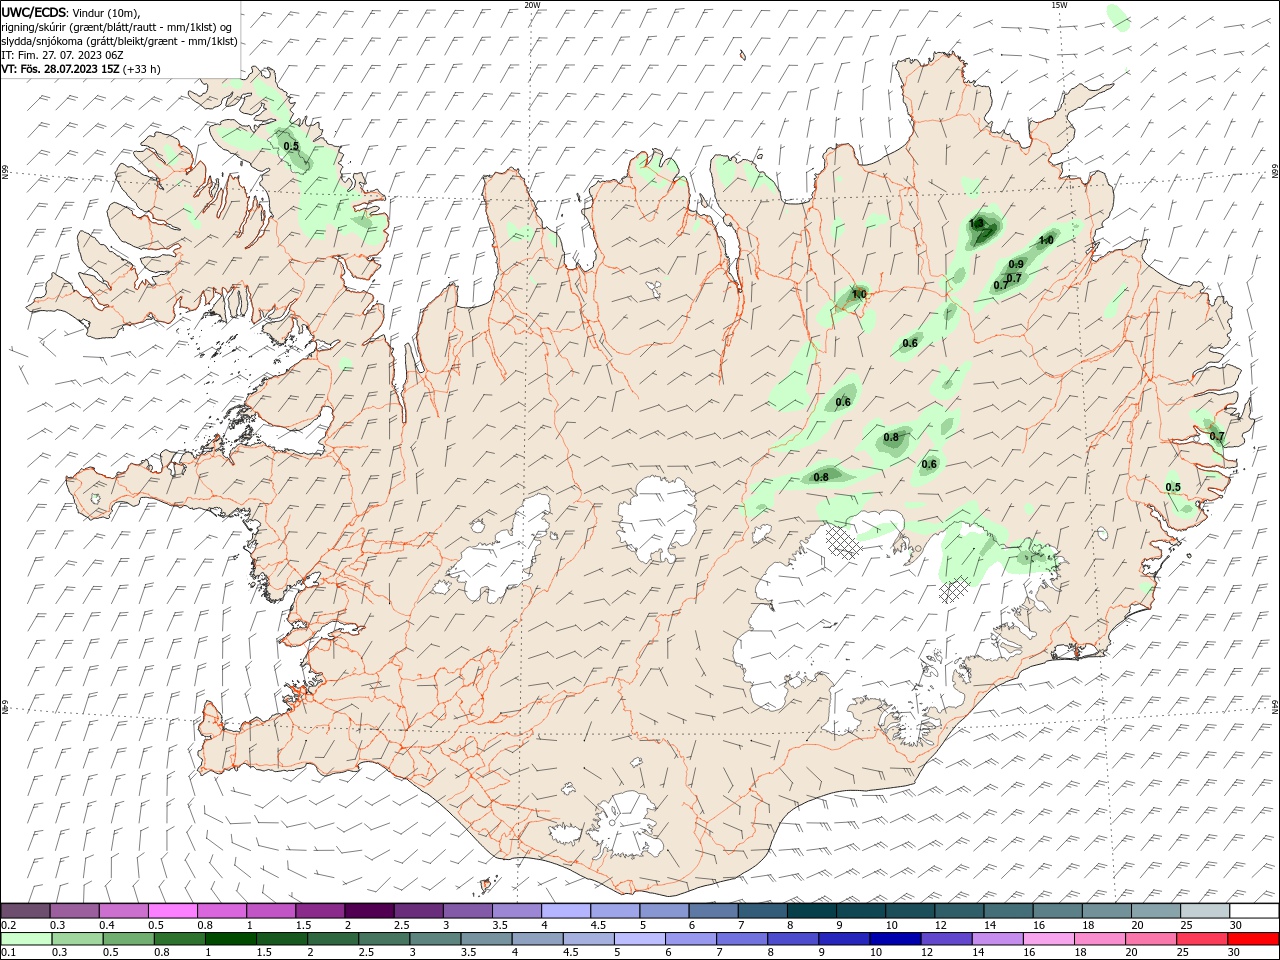Pick the light green 0.3 swatch in bottom row

click(76, 939)
